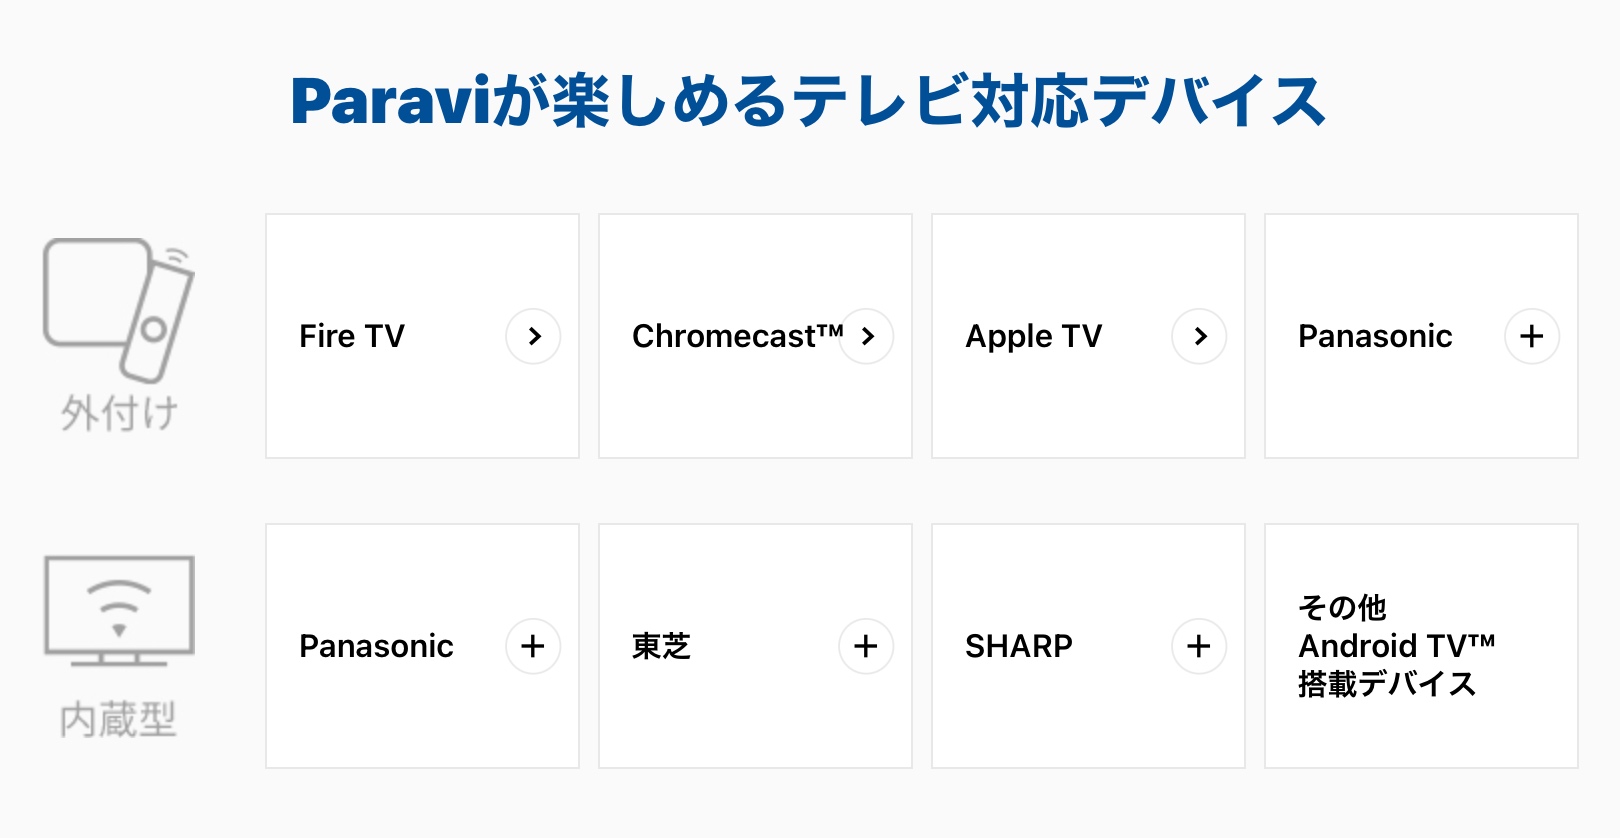Select the Chromecast™ label
The width and height of the screenshot is (1620, 838).
click(737, 336)
